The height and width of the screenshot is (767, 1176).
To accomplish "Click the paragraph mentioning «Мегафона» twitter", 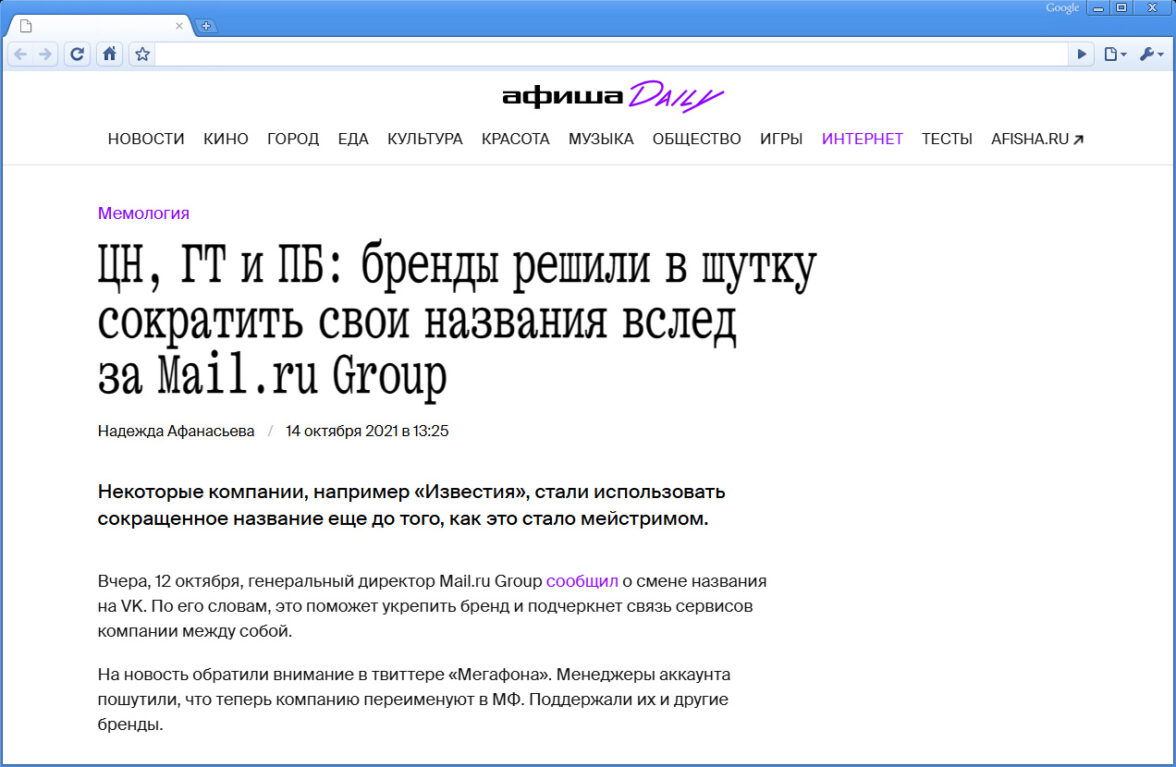I will point(414,700).
